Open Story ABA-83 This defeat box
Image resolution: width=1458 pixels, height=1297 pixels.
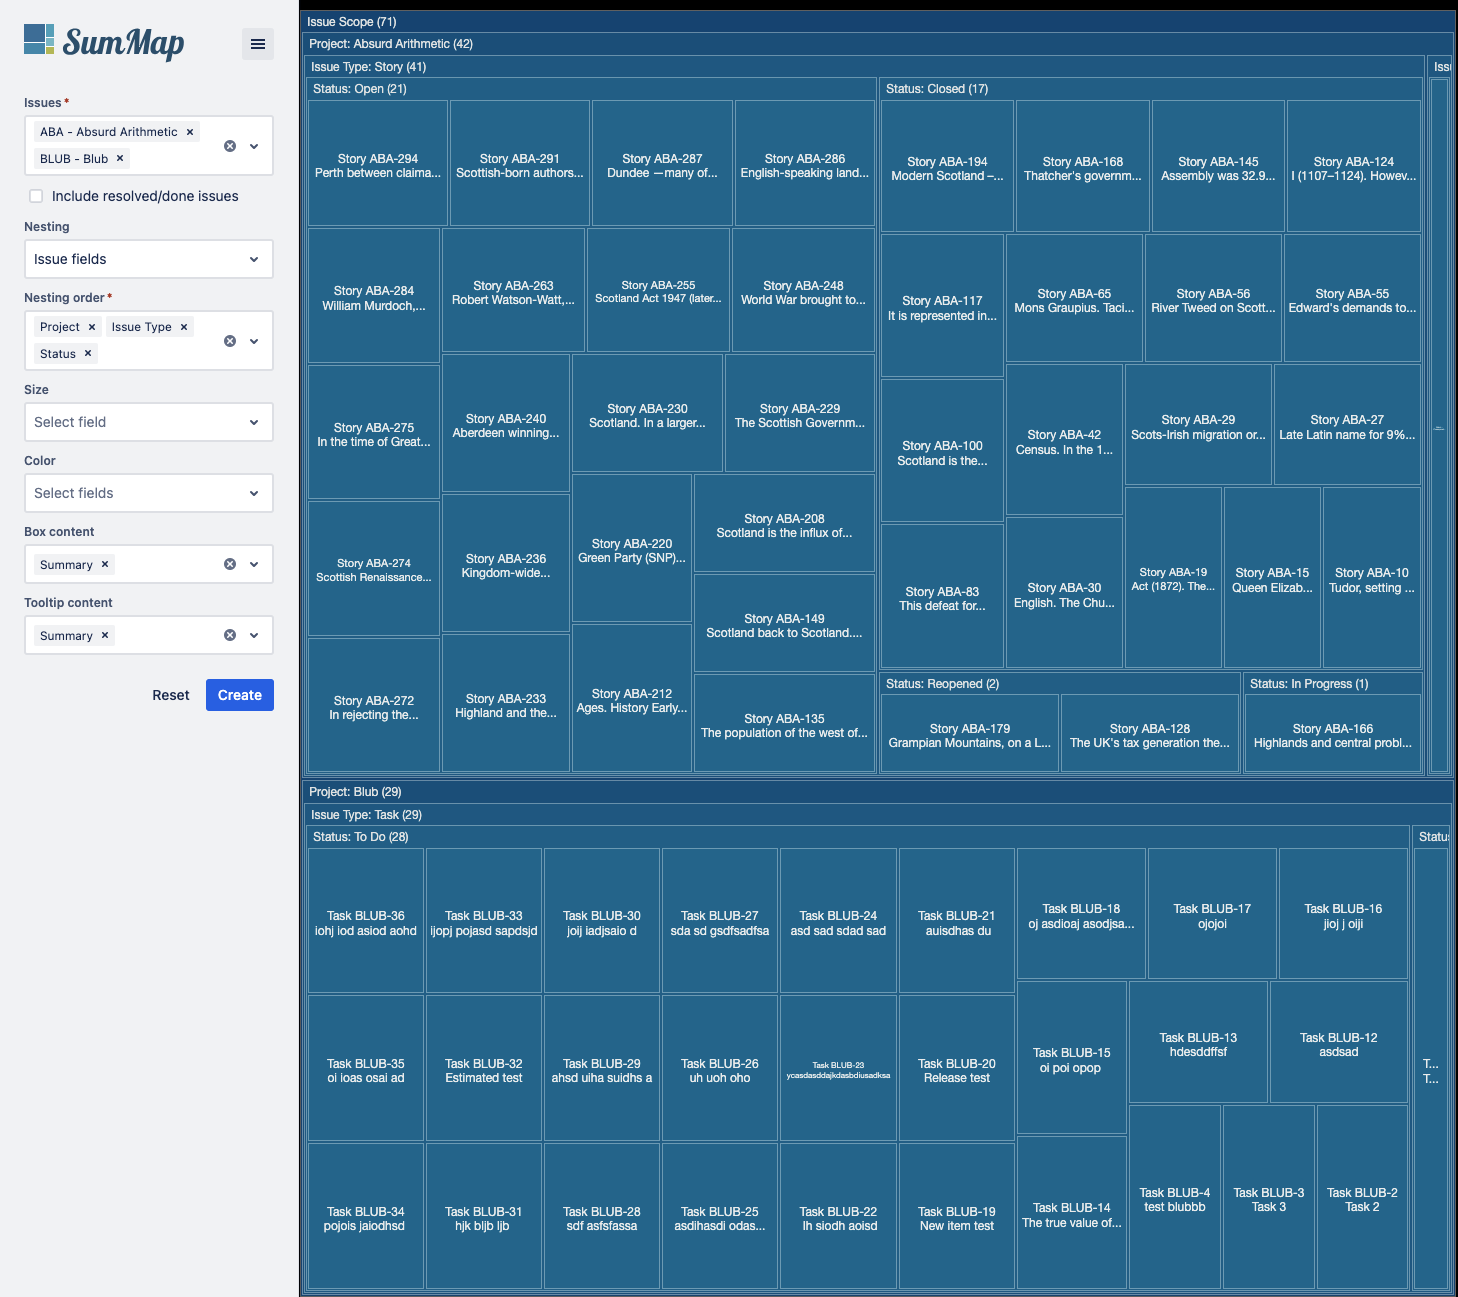pyautogui.click(x=942, y=597)
